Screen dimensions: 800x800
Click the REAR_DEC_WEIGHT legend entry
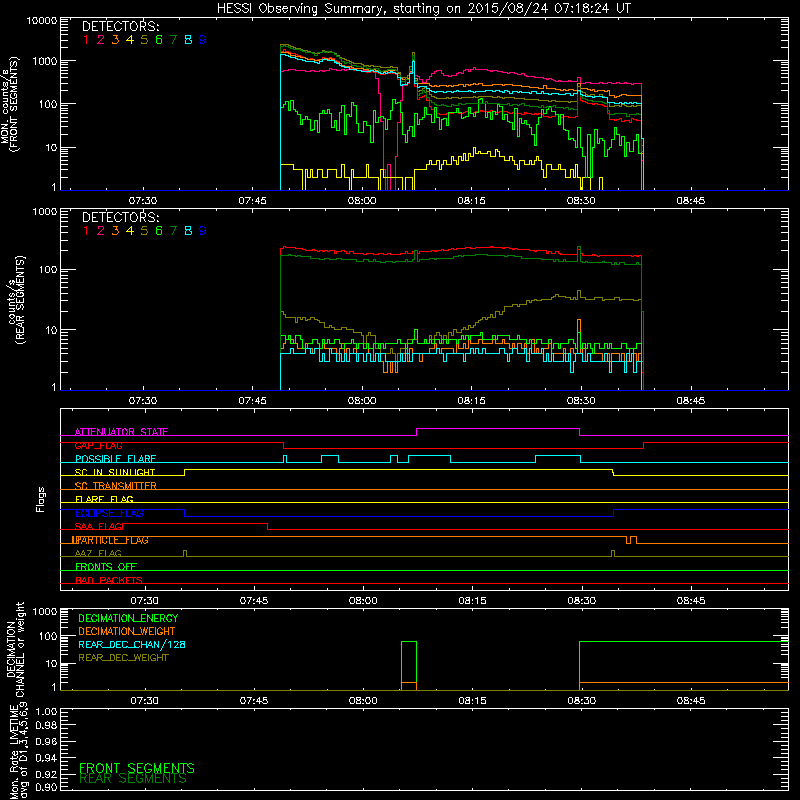[123, 658]
